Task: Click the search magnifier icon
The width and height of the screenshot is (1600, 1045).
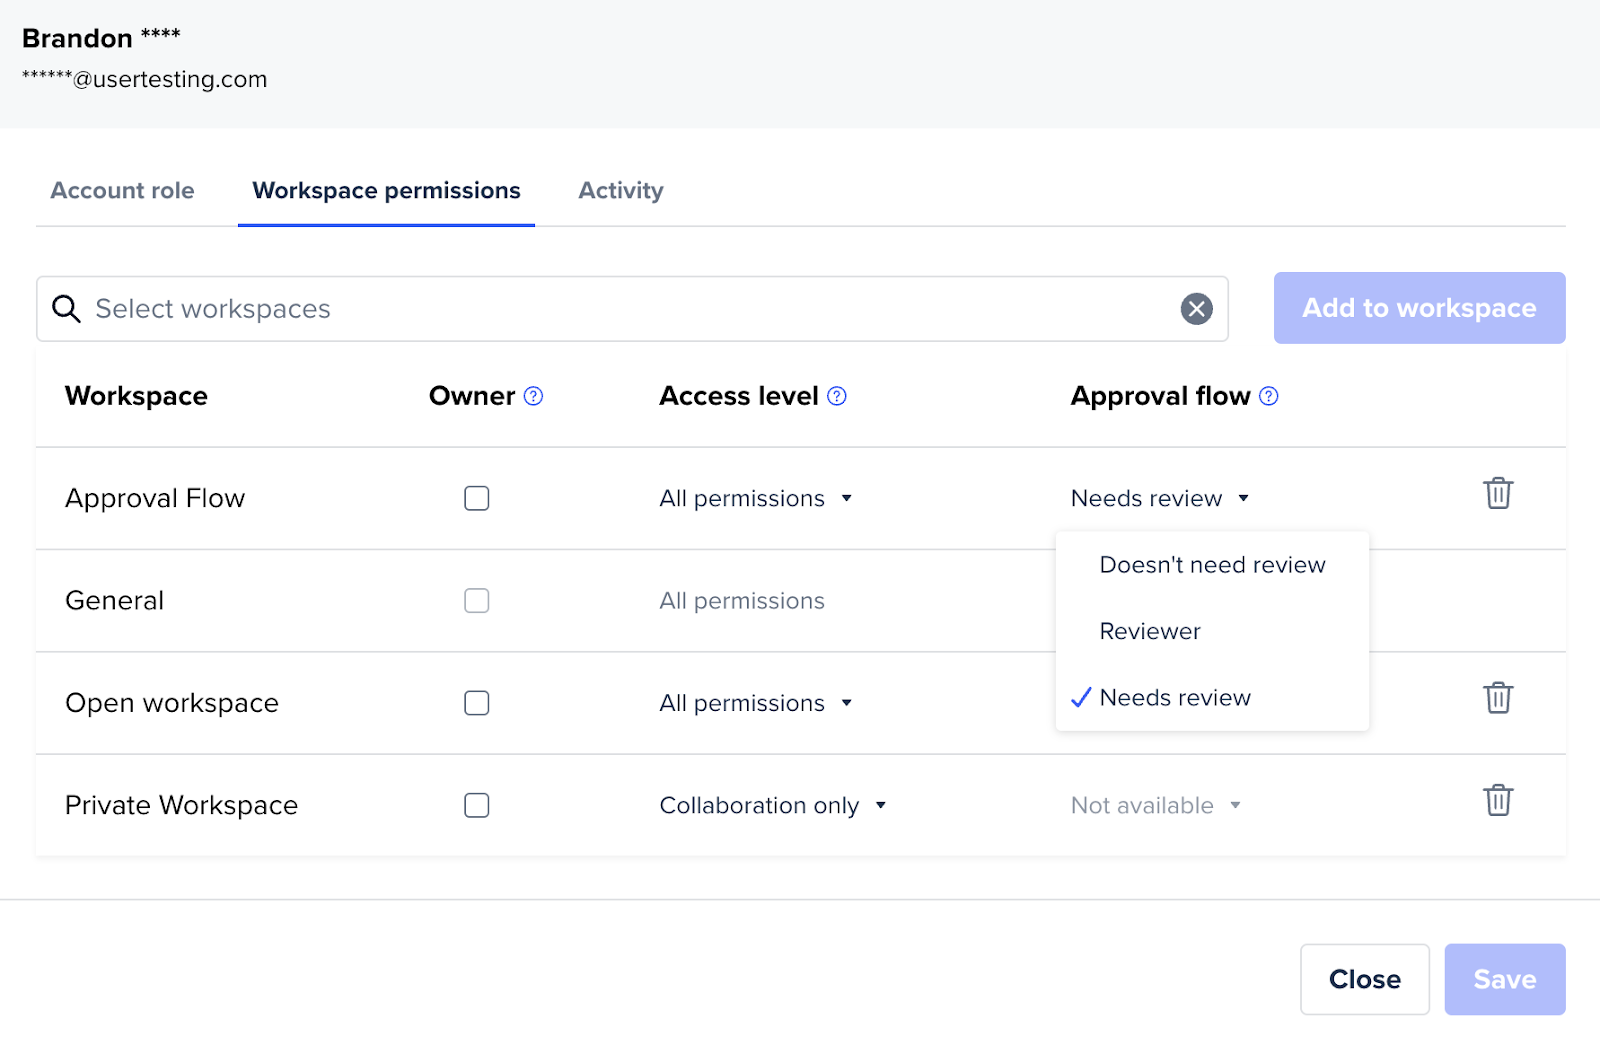Action: point(66,309)
